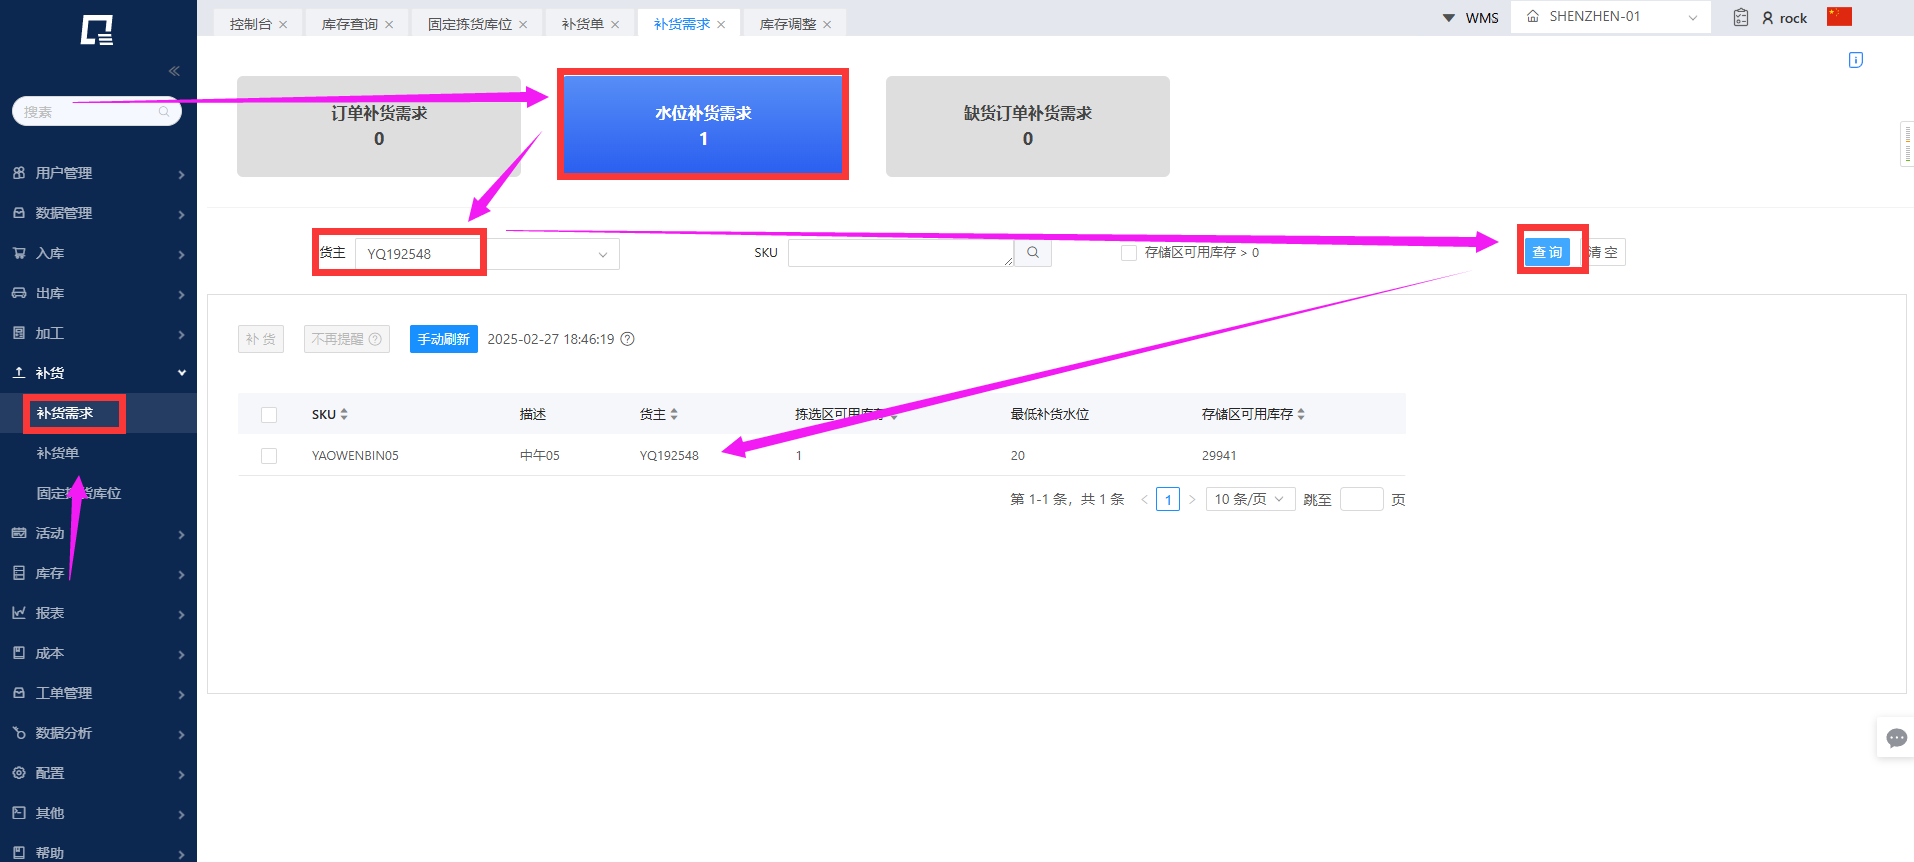Click the 加工 menu icon
This screenshot has width=1914, height=862.
(19, 333)
